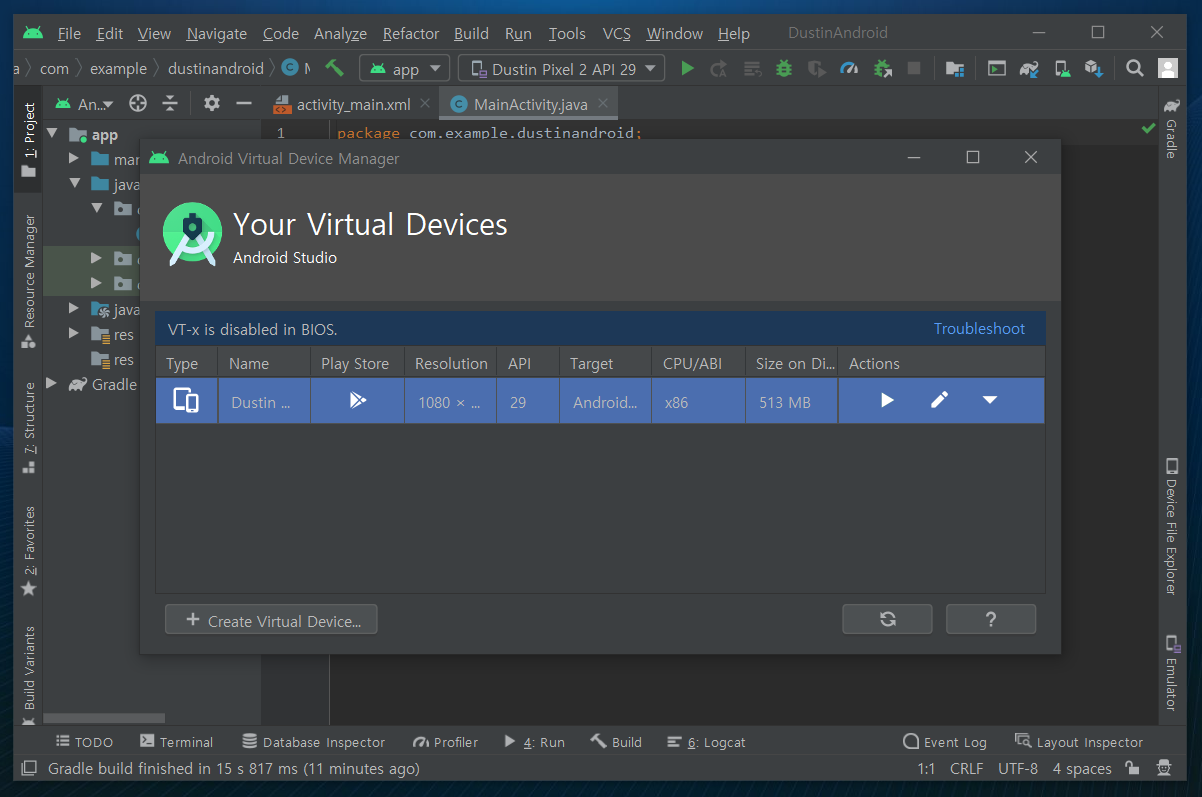Open Layout Inspector from status bar

click(x=1078, y=742)
